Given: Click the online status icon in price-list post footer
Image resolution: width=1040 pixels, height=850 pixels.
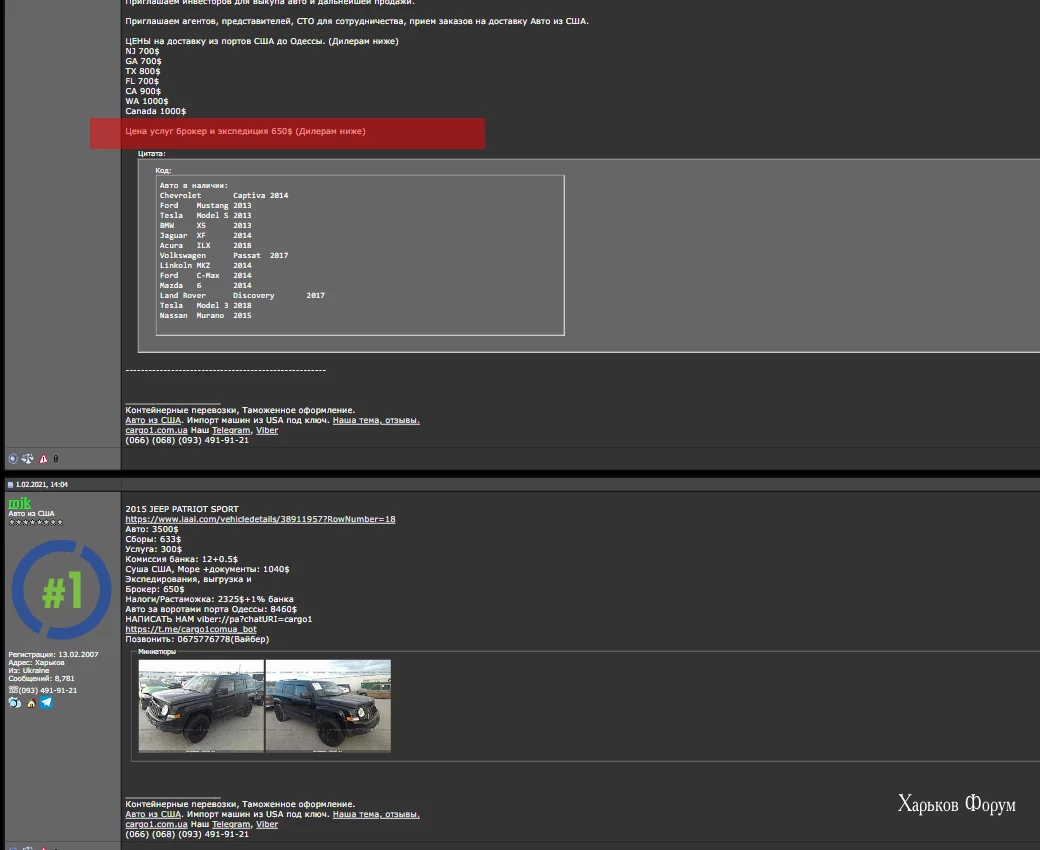Looking at the screenshot, I should 13,459.
